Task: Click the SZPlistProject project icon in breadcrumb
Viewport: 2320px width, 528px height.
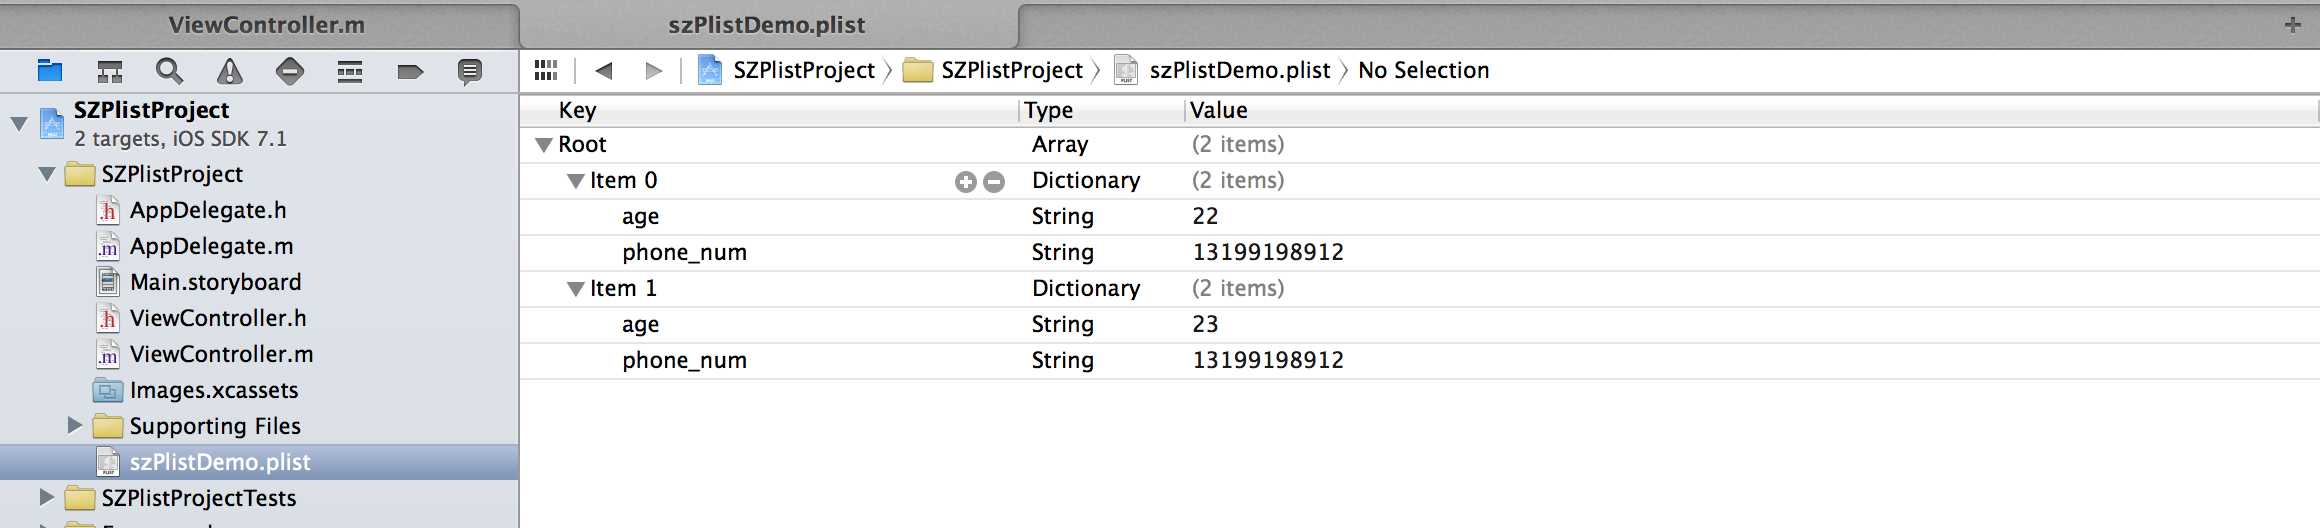Action: click(x=710, y=70)
